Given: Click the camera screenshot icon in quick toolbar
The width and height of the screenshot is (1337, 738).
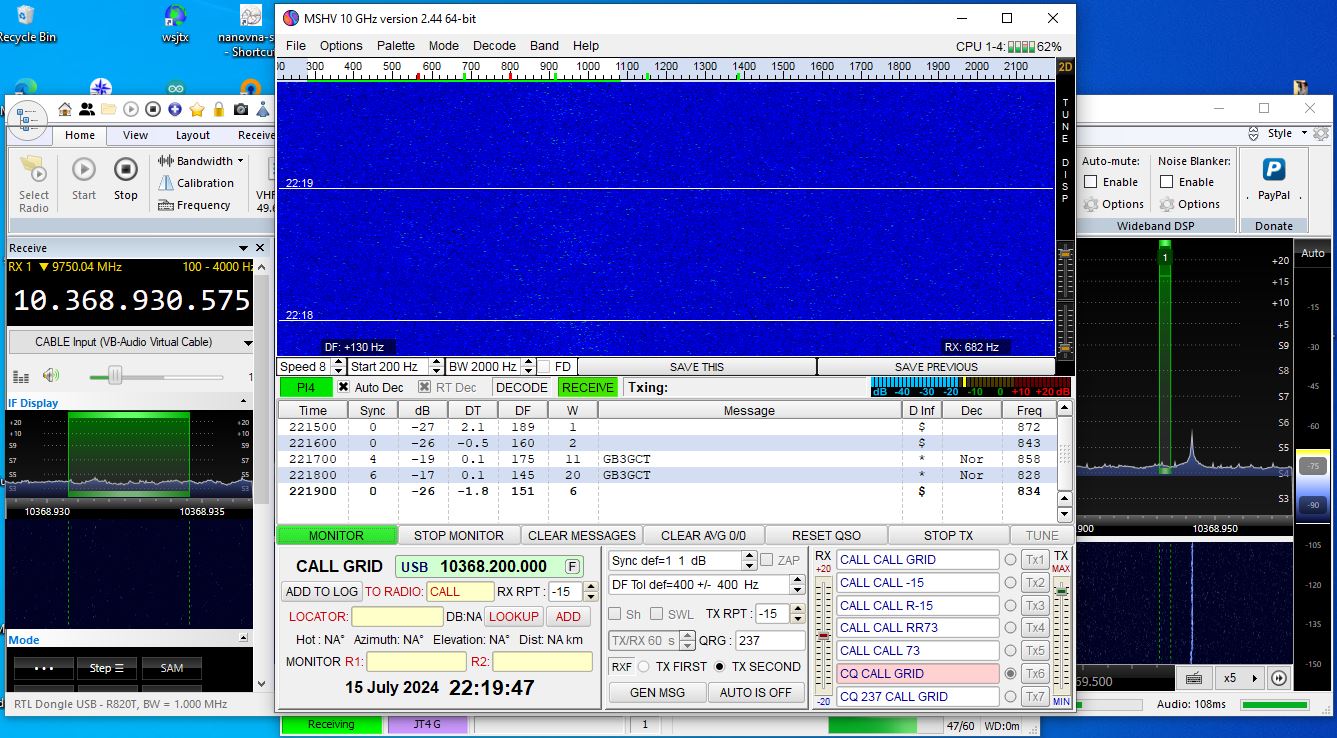Looking at the screenshot, I should [241, 109].
